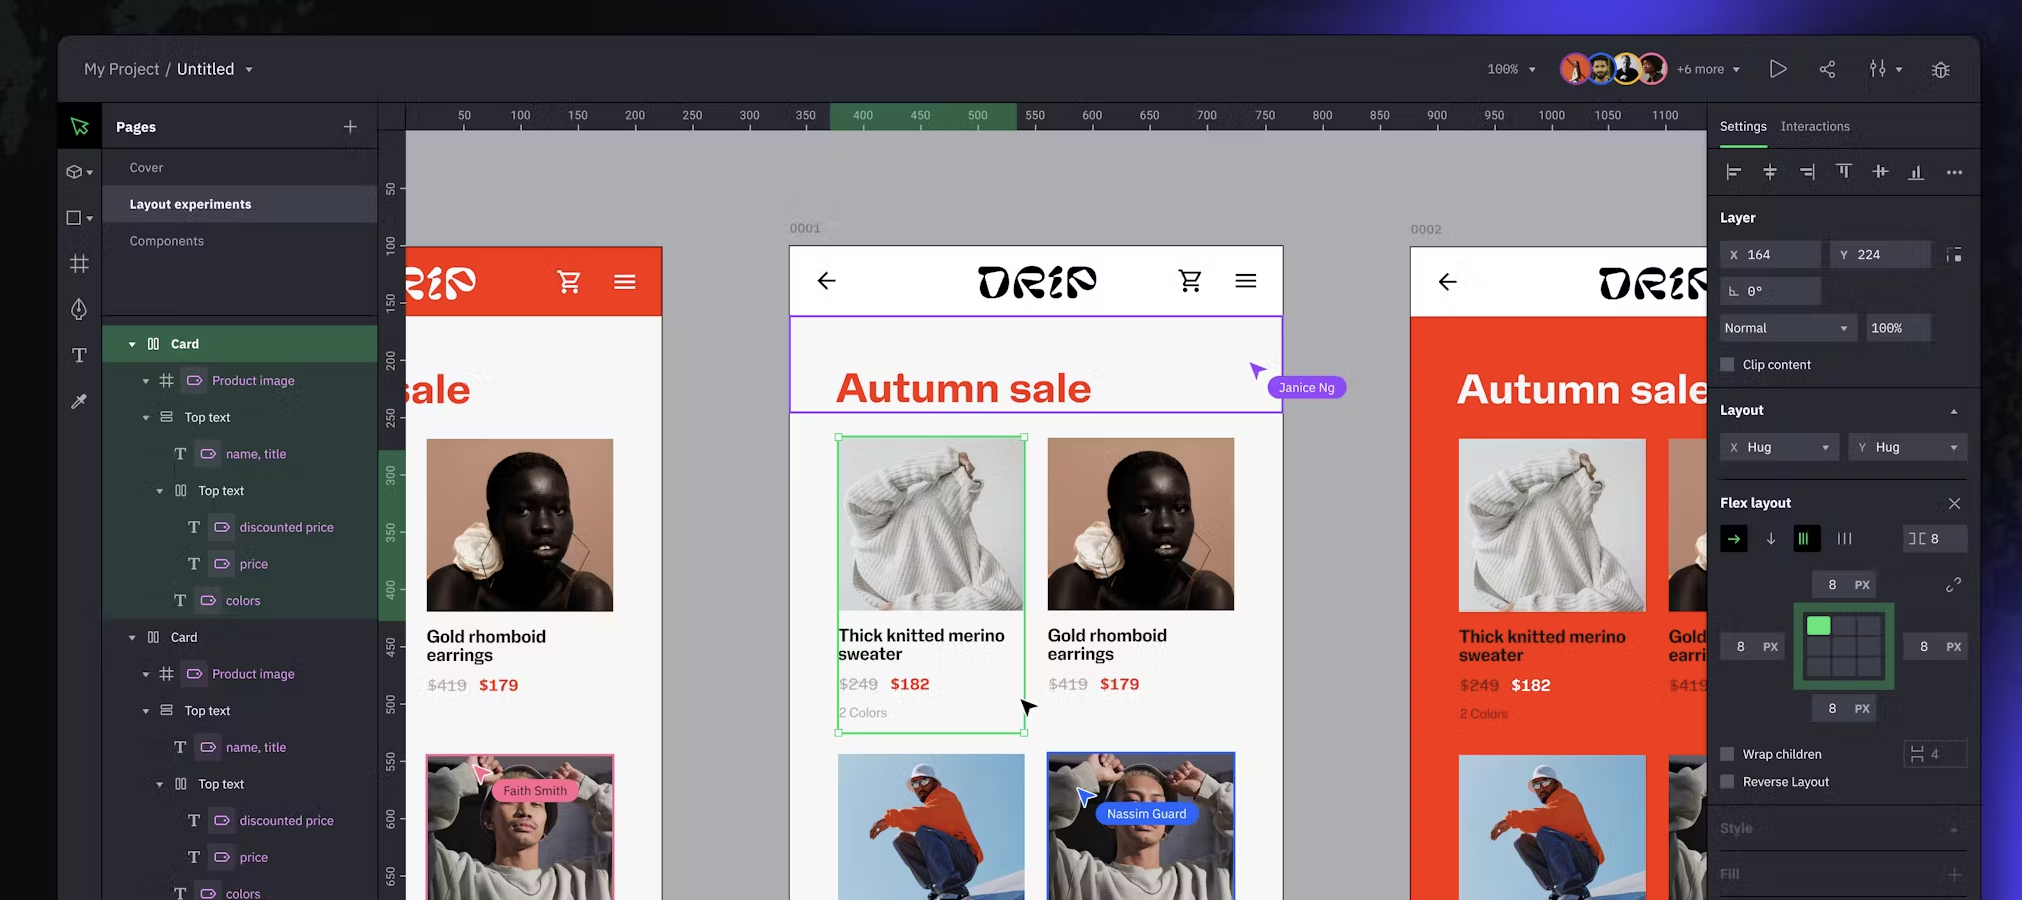Open the 3D component tool in toolbar

click(x=79, y=172)
